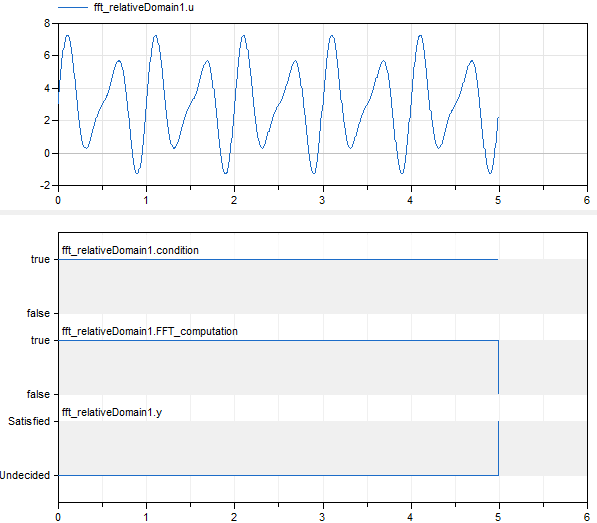Click the lower plot x-axis tick 5
Screen dimensions: 597x523
[x=498, y=517]
